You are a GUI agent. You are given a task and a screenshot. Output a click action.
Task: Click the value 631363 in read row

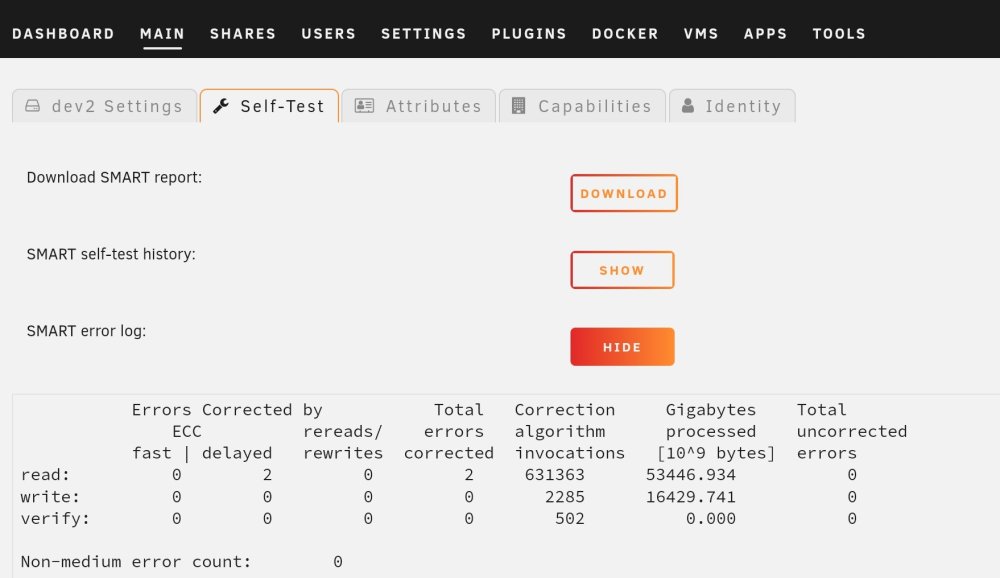click(x=554, y=475)
